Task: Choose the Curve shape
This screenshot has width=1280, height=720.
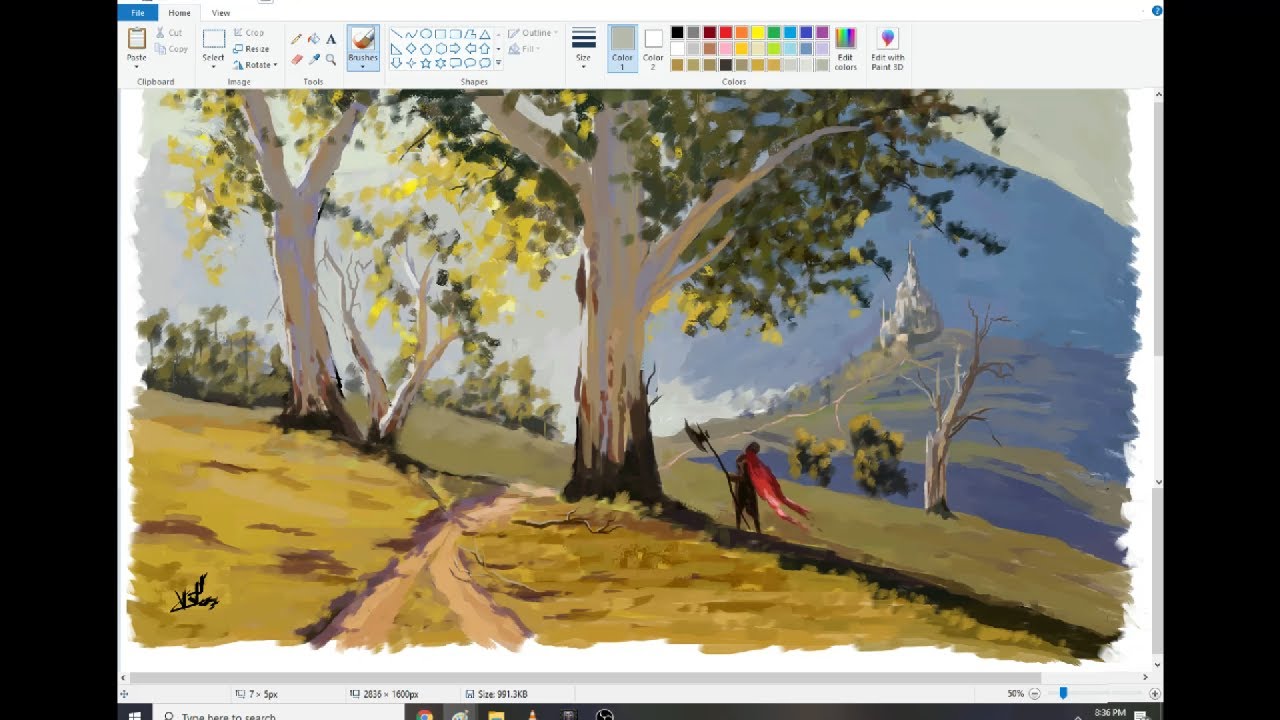Action: [411, 34]
